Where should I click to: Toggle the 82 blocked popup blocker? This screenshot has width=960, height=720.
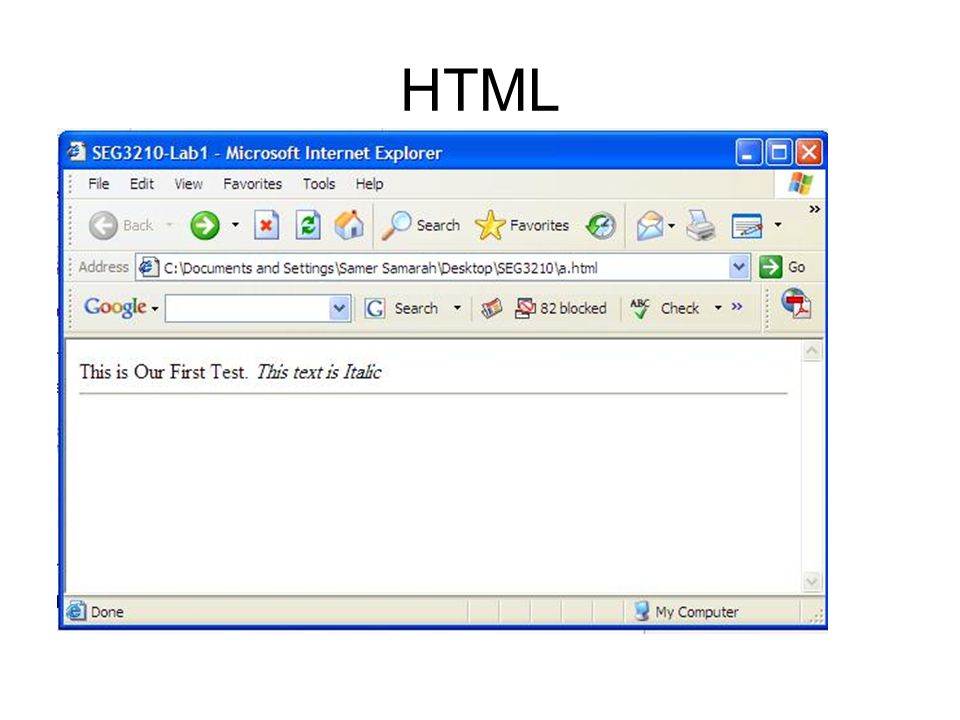561,308
